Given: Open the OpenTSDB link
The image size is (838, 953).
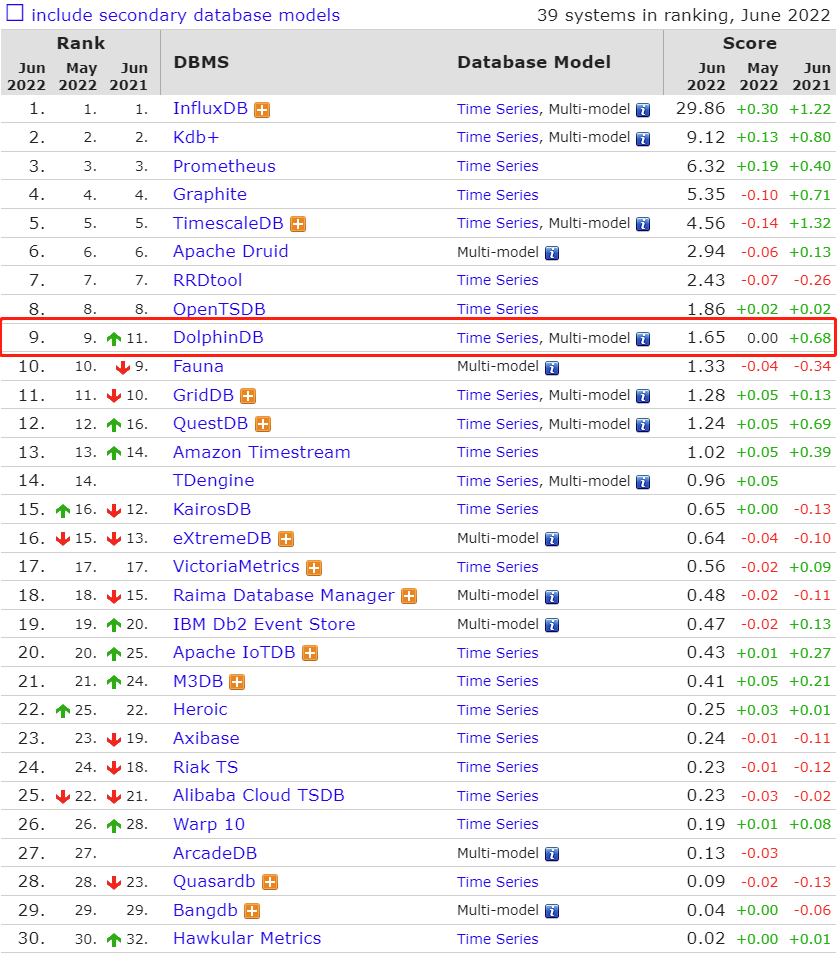Looking at the screenshot, I should click(219, 309).
